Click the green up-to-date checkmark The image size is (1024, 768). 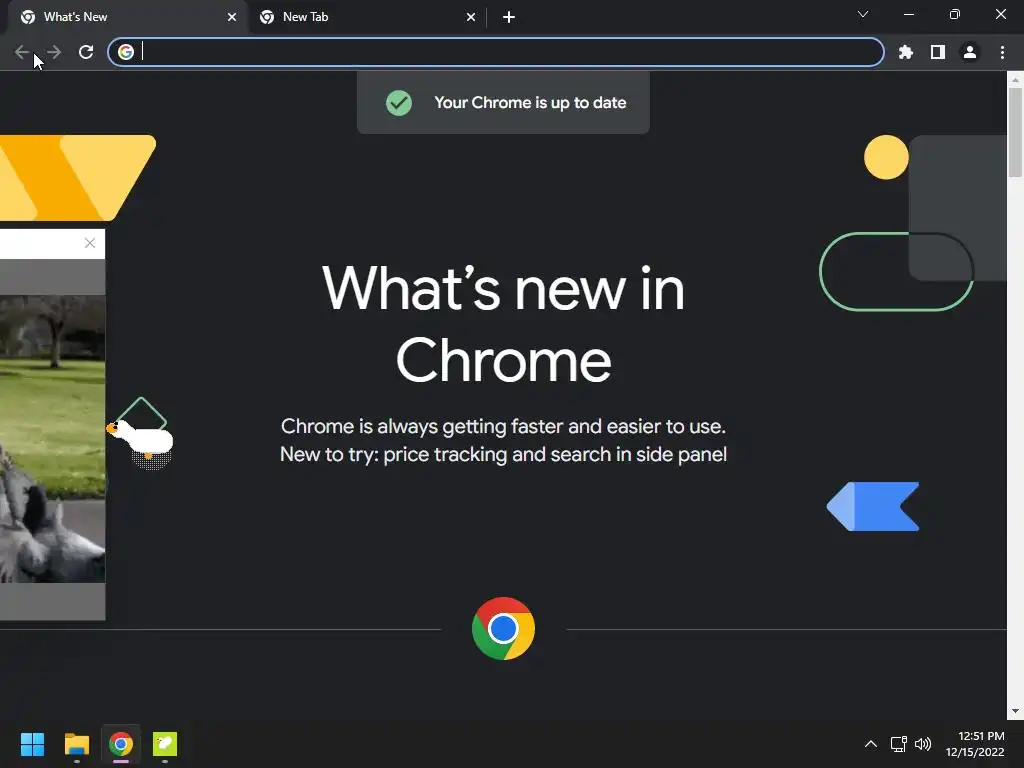(x=399, y=103)
